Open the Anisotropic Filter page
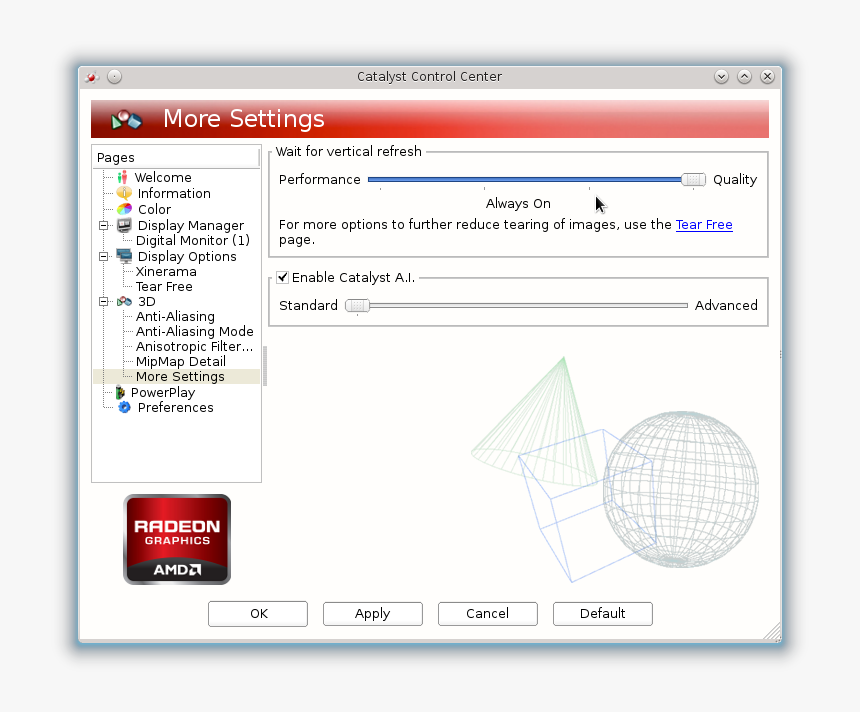The image size is (860, 712). click(194, 346)
